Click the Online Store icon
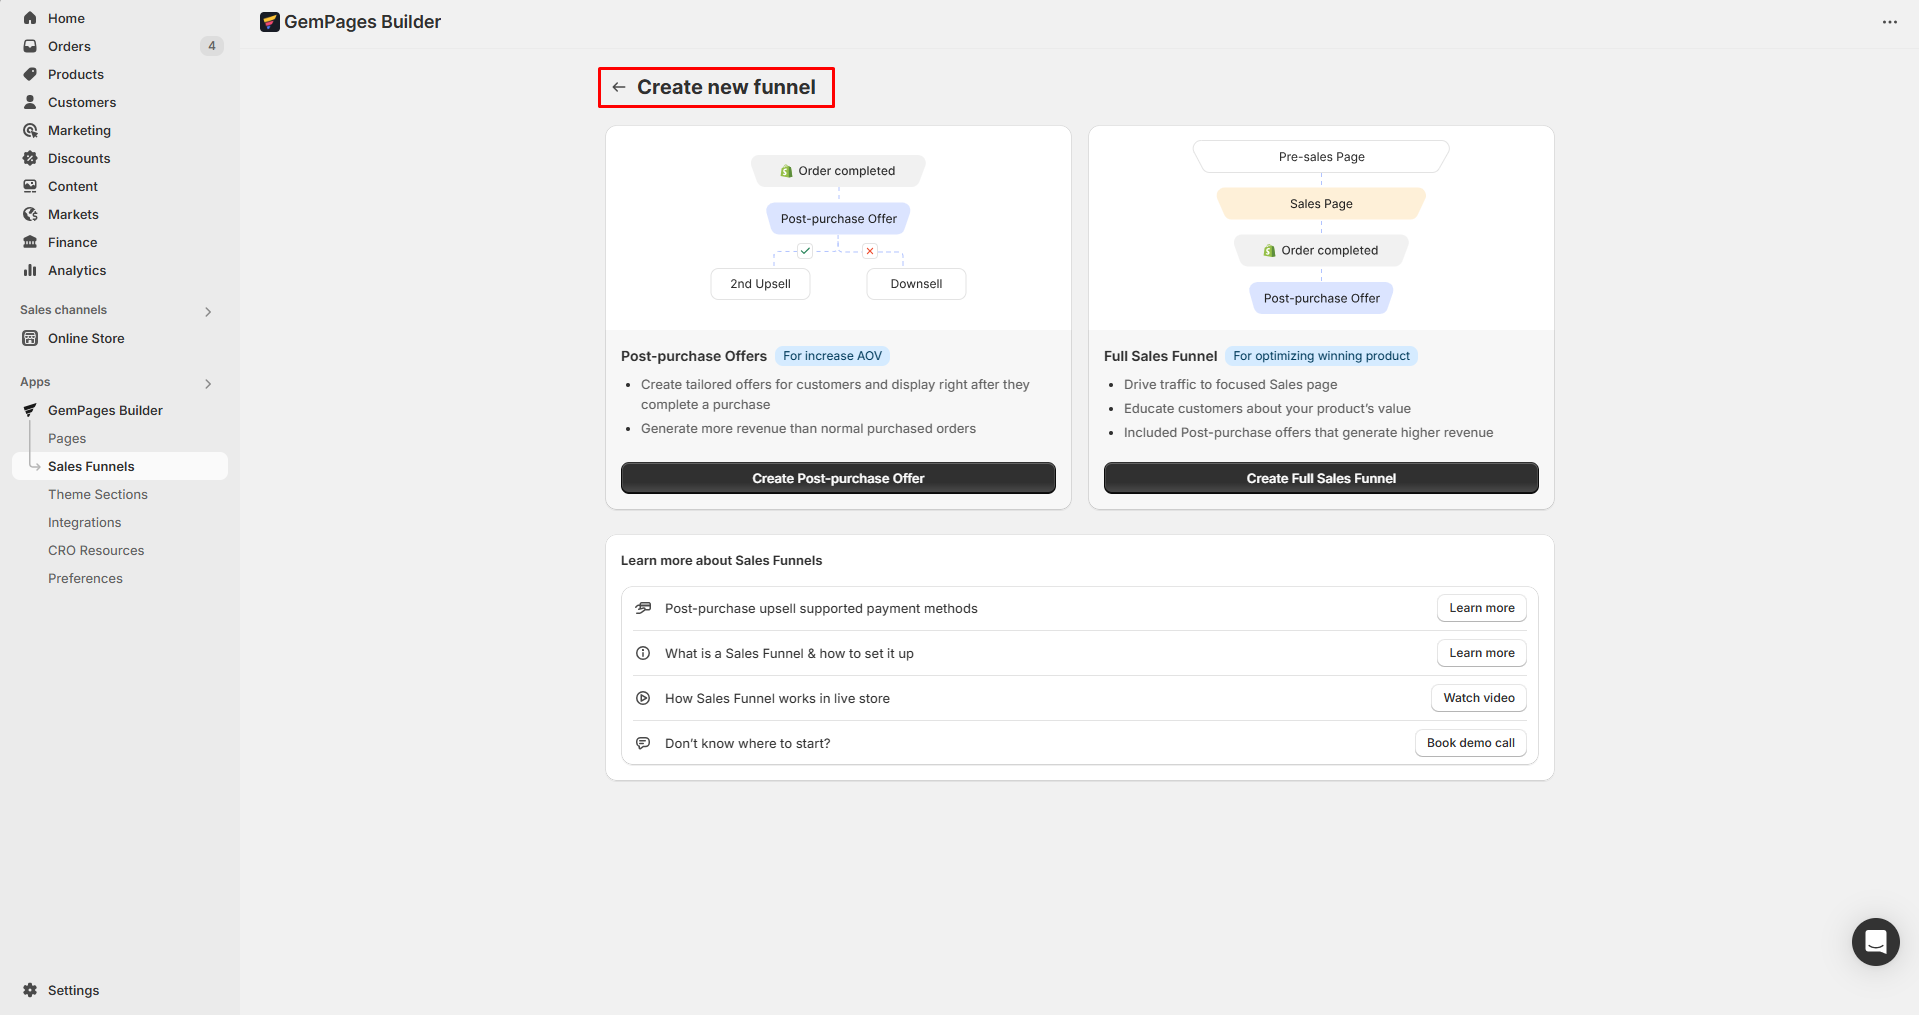 30,338
